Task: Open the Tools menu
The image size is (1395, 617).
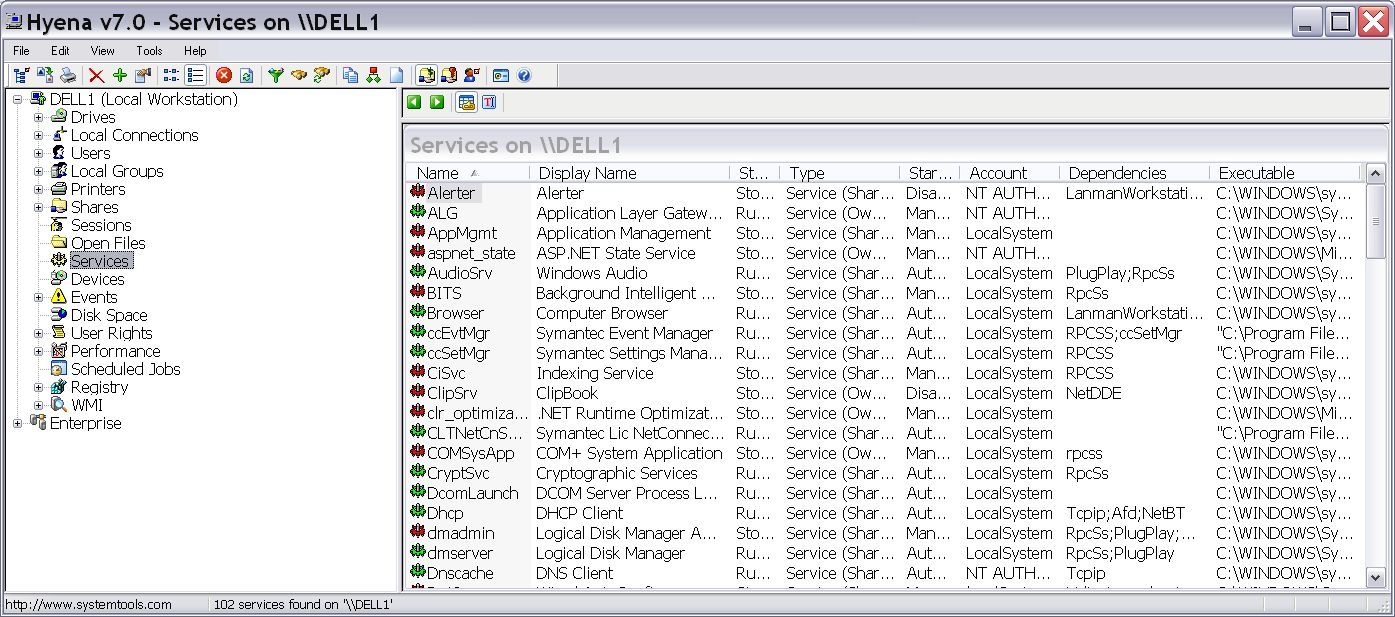Action: pos(148,50)
